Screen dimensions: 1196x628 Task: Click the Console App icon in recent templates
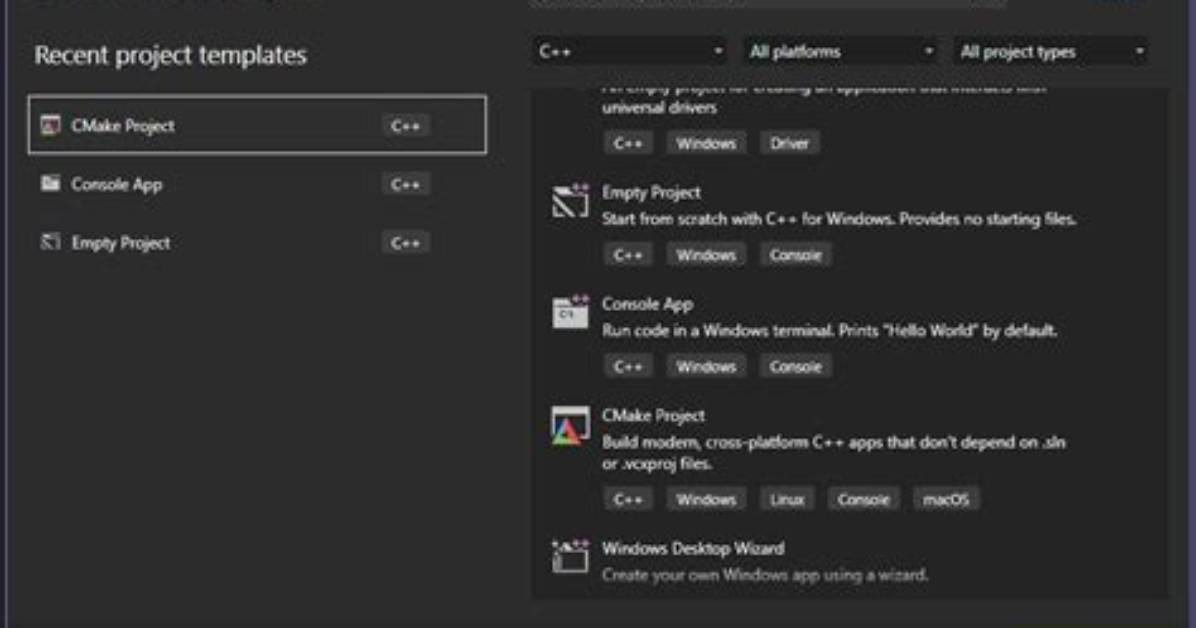[x=50, y=183]
